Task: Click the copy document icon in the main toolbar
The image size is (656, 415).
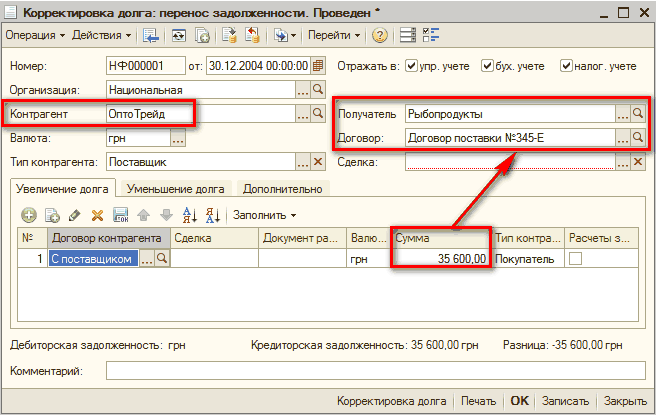Action: pyautogui.click(x=202, y=35)
